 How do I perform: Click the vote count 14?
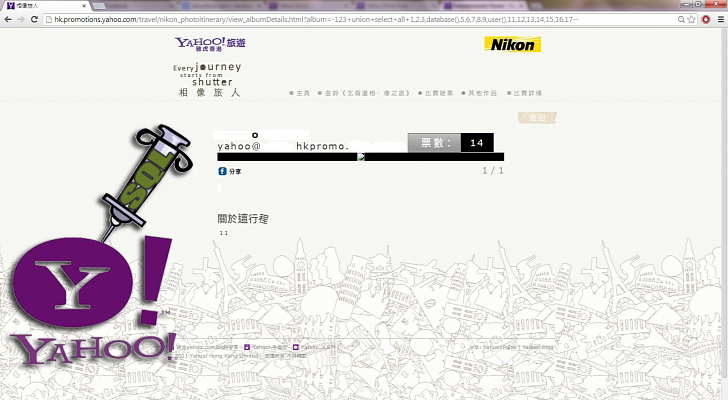(x=477, y=143)
